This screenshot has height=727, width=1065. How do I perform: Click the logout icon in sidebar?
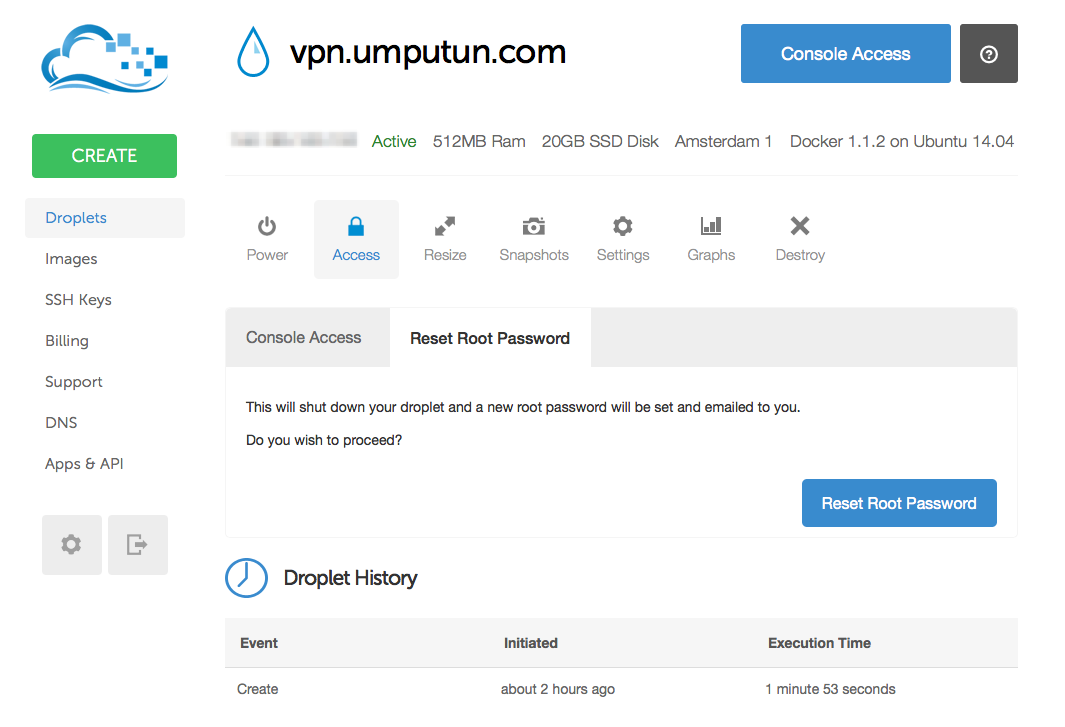[x=137, y=545]
